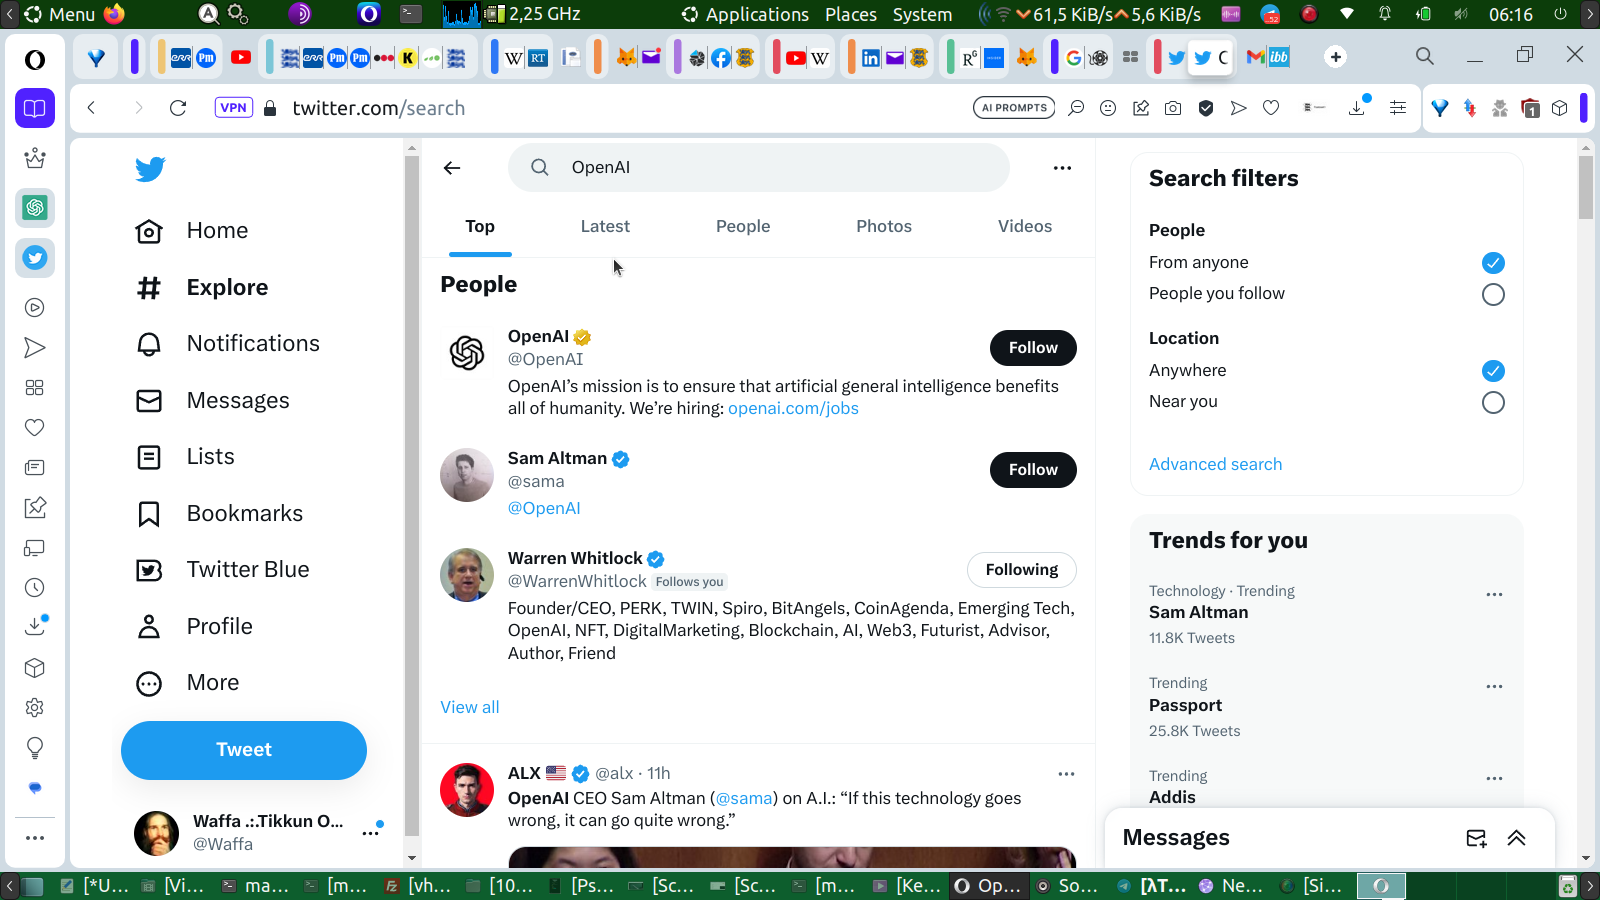Click the clock showing 06:16
1600x900 pixels.
point(1510,14)
